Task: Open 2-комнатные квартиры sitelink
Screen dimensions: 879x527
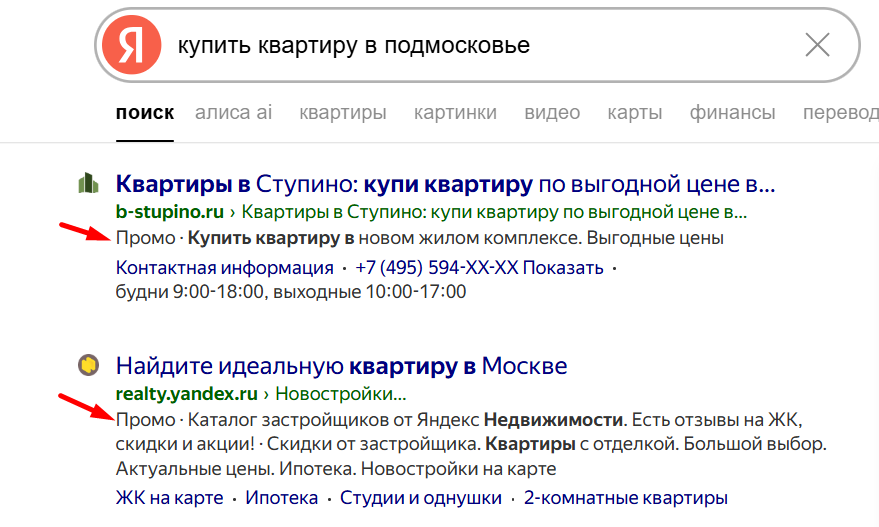Action: click(x=626, y=498)
